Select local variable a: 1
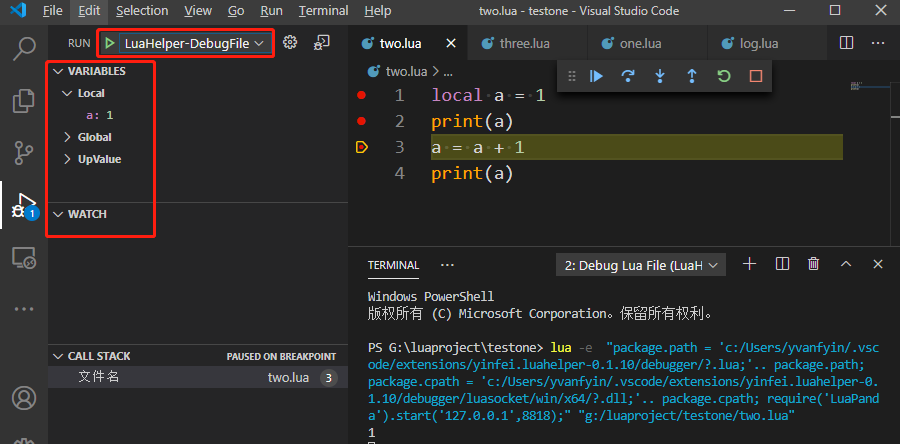The height and width of the screenshot is (444, 900). coord(100,115)
